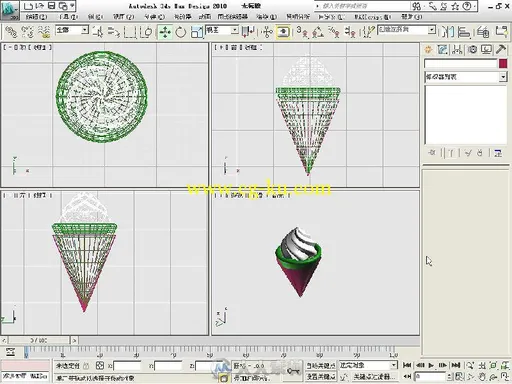Activate the Select Object tool
Image resolution: width=512 pixels, height=384 pixels.
pyautogui.click(x=98, y=32)
